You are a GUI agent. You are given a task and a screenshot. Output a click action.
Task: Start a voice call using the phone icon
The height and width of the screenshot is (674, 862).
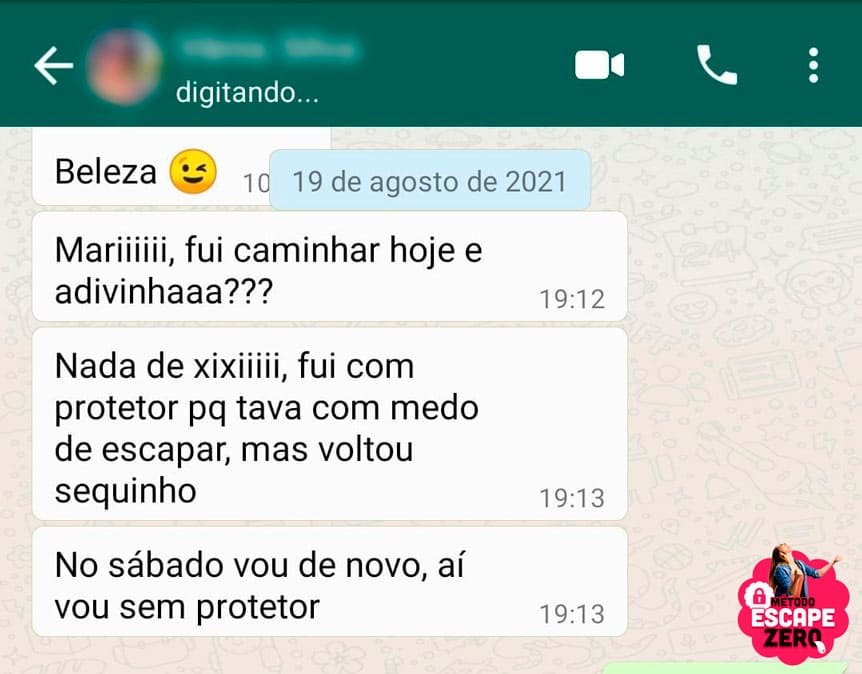tap(717, 65)
